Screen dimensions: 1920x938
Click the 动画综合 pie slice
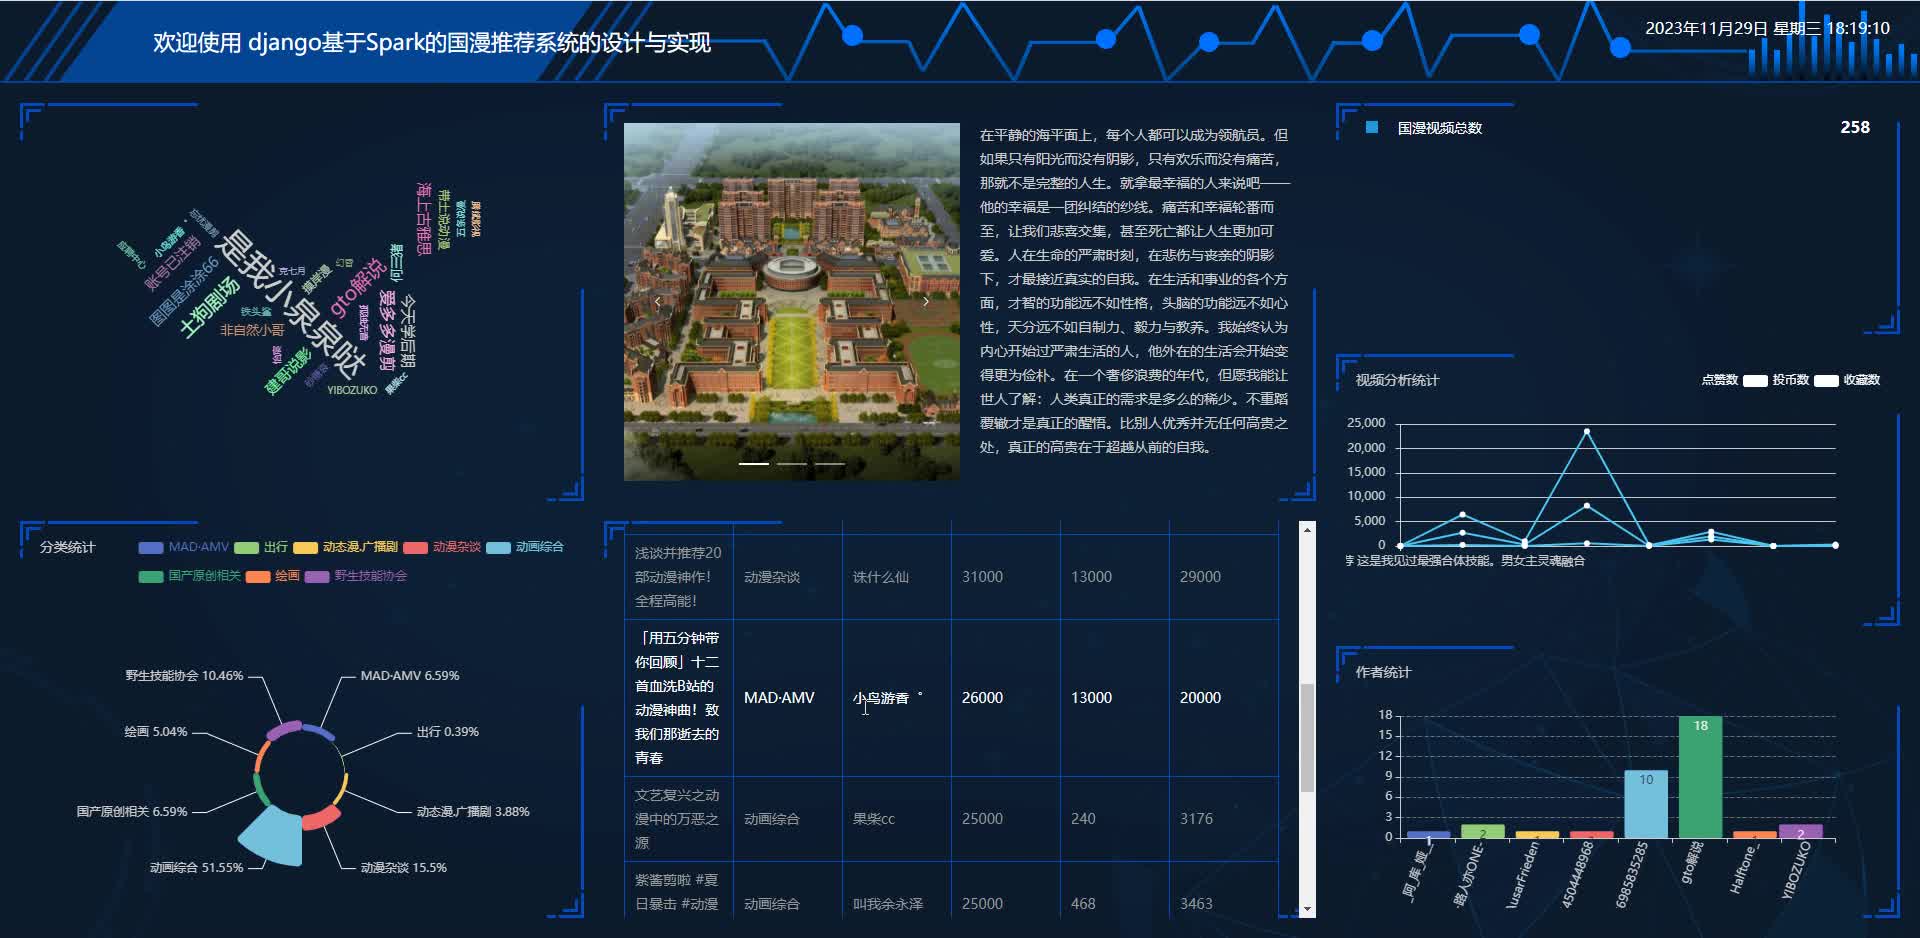point(269,837)
